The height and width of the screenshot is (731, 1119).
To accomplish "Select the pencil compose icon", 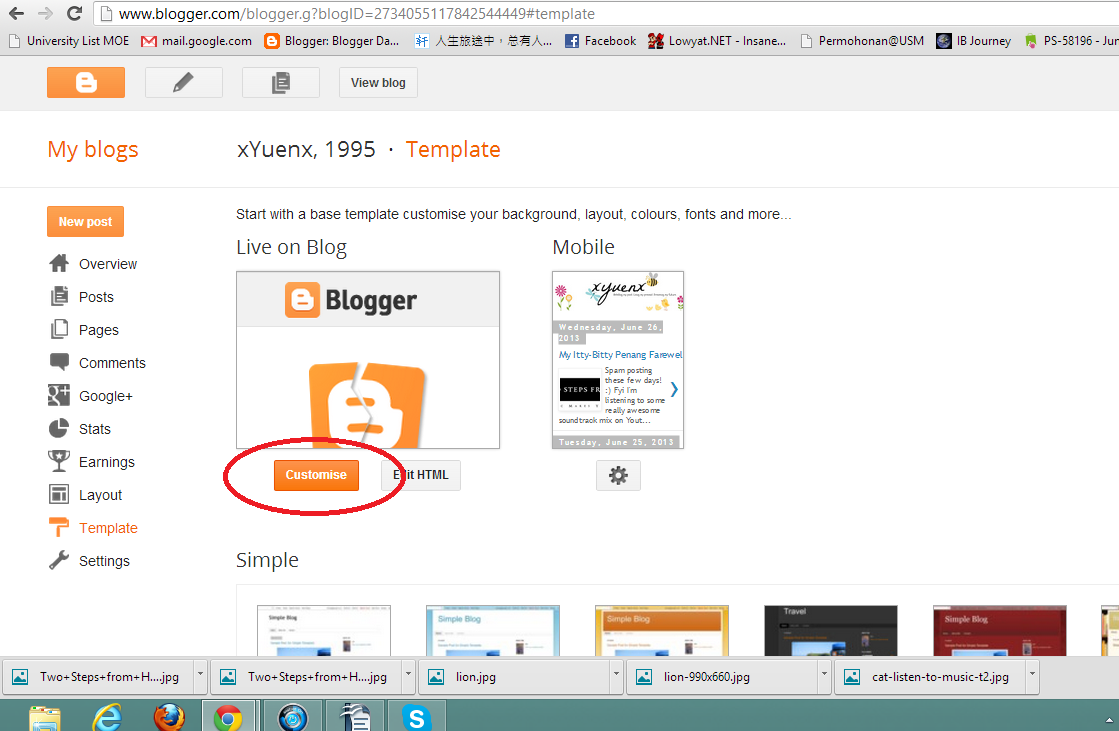I will (x=183, y=82).
